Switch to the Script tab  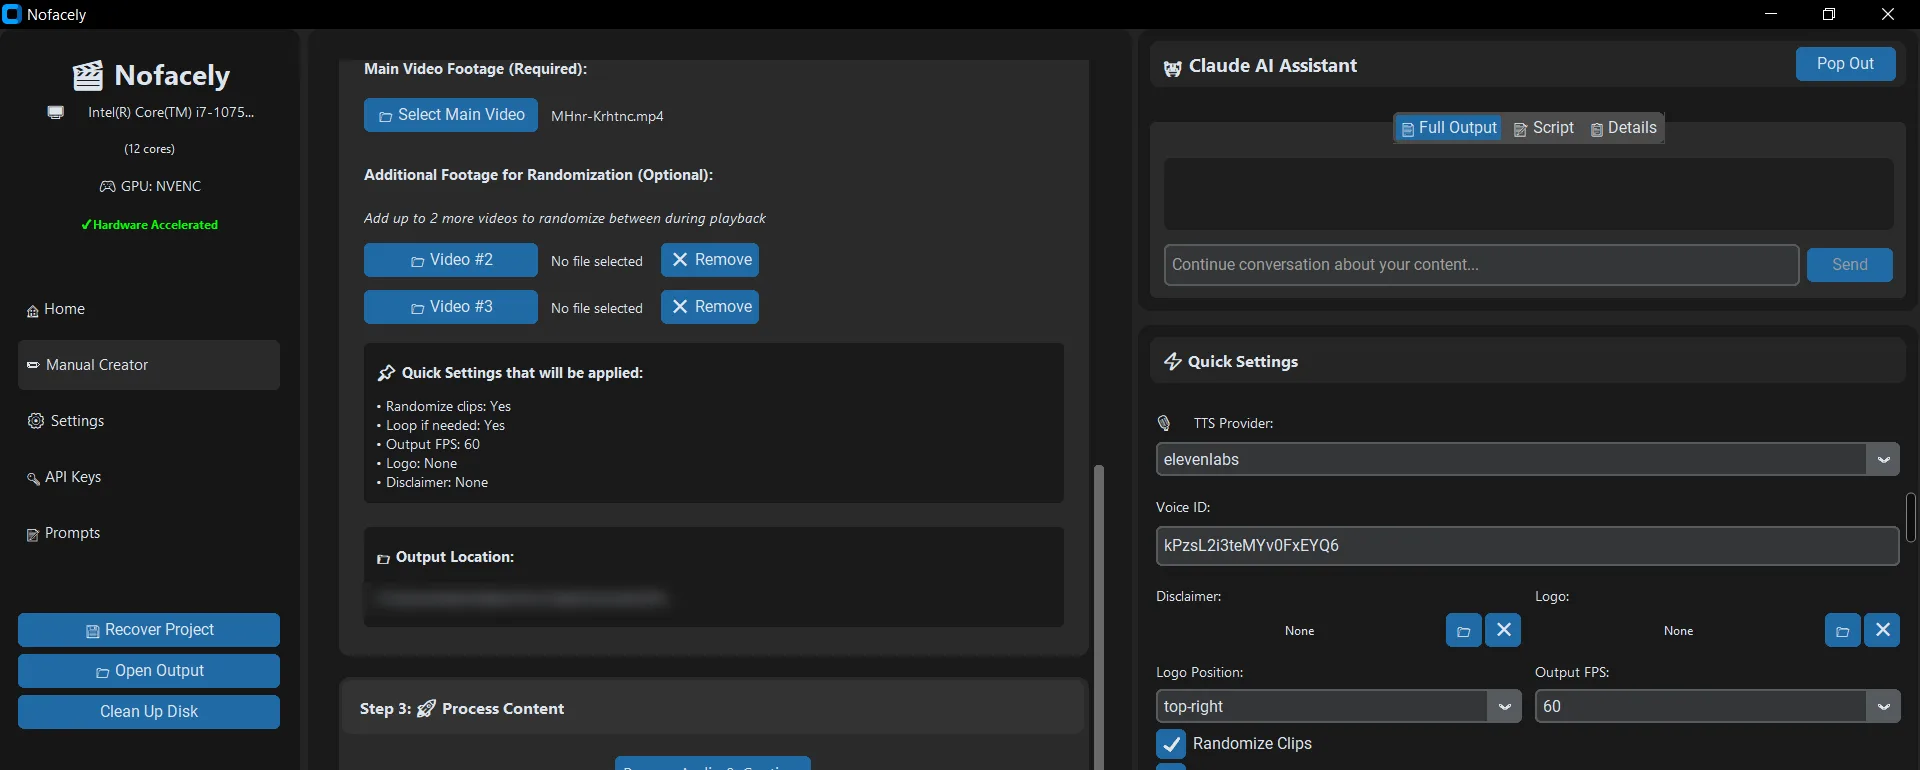(1544, 128)
